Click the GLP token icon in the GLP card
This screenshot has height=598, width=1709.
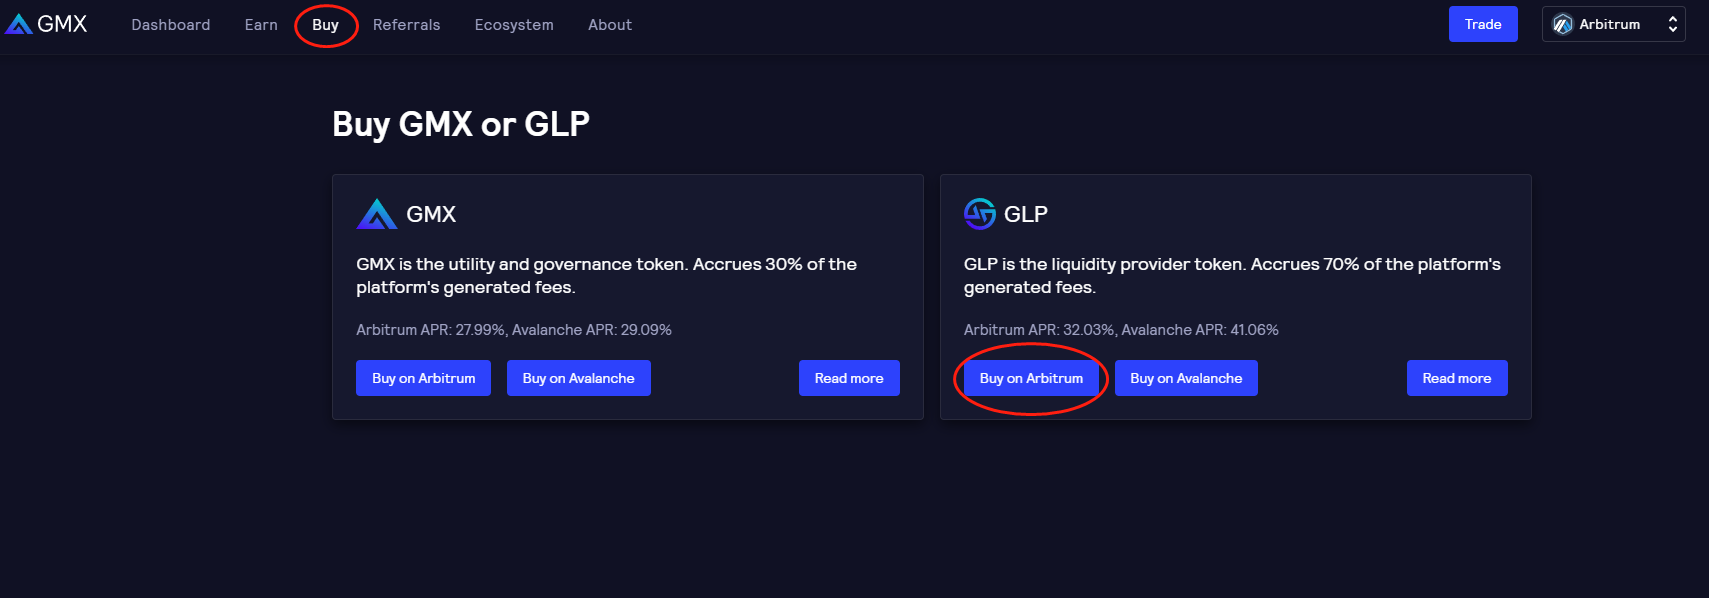[x=979, y=214]
